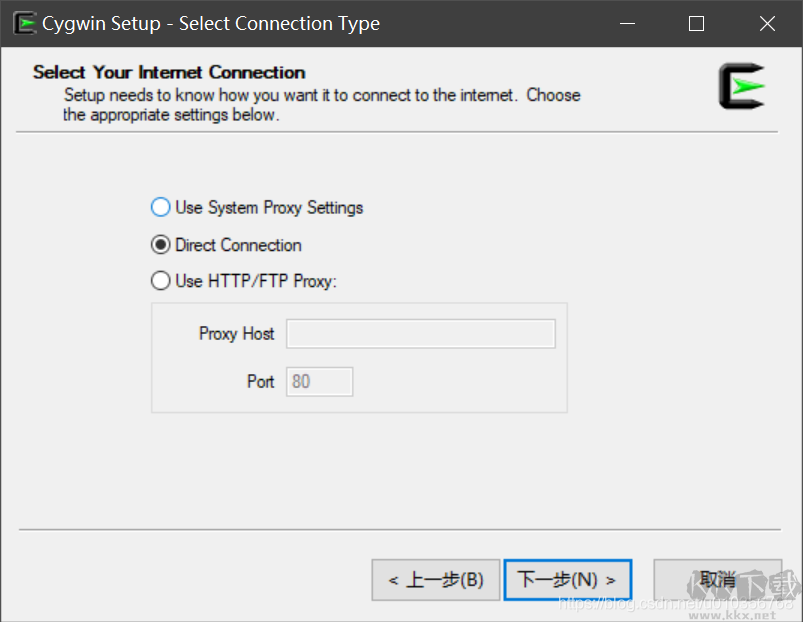The height and width of the screenshot is (622, 803).
Task: Select Direct Connection
Action: pos(160,245)
